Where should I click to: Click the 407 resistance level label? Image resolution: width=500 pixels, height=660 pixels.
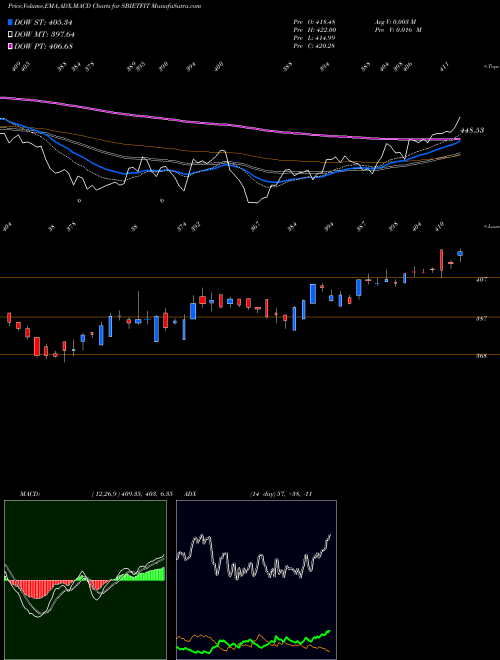click(x=481, y=279)
